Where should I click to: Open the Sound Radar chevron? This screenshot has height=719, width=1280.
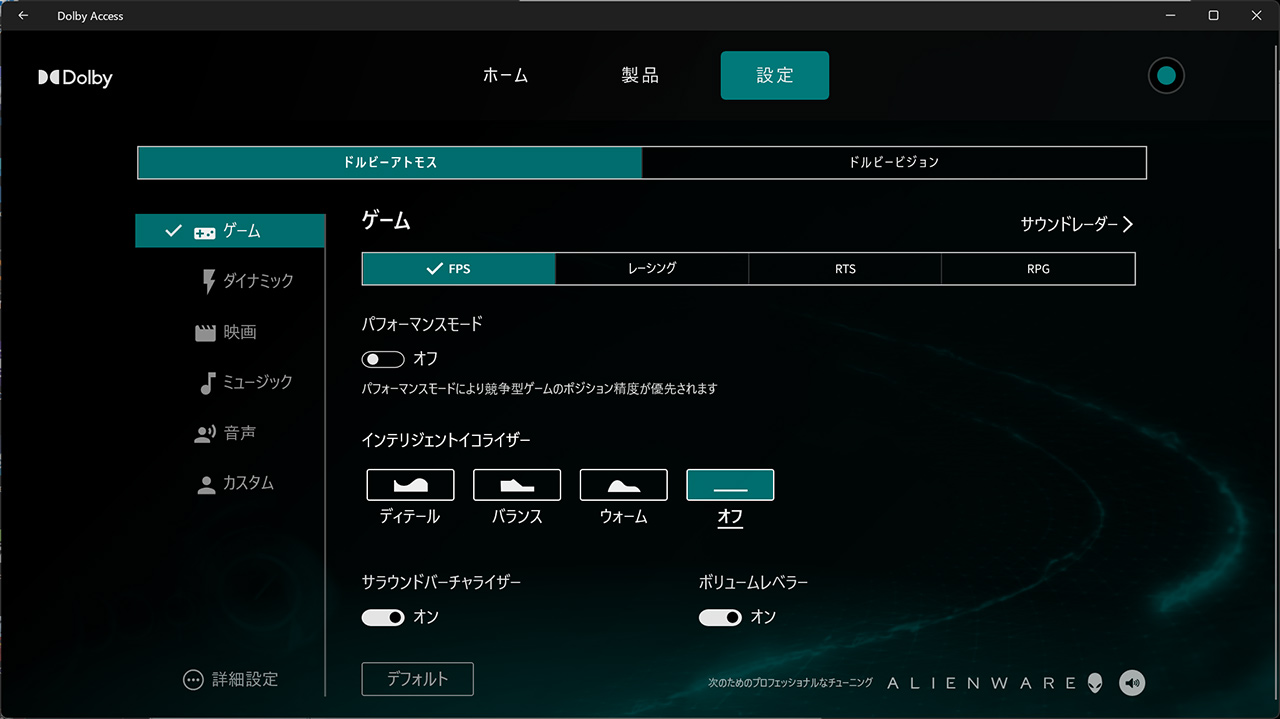pyautogui.click(x=1128, y=225)
